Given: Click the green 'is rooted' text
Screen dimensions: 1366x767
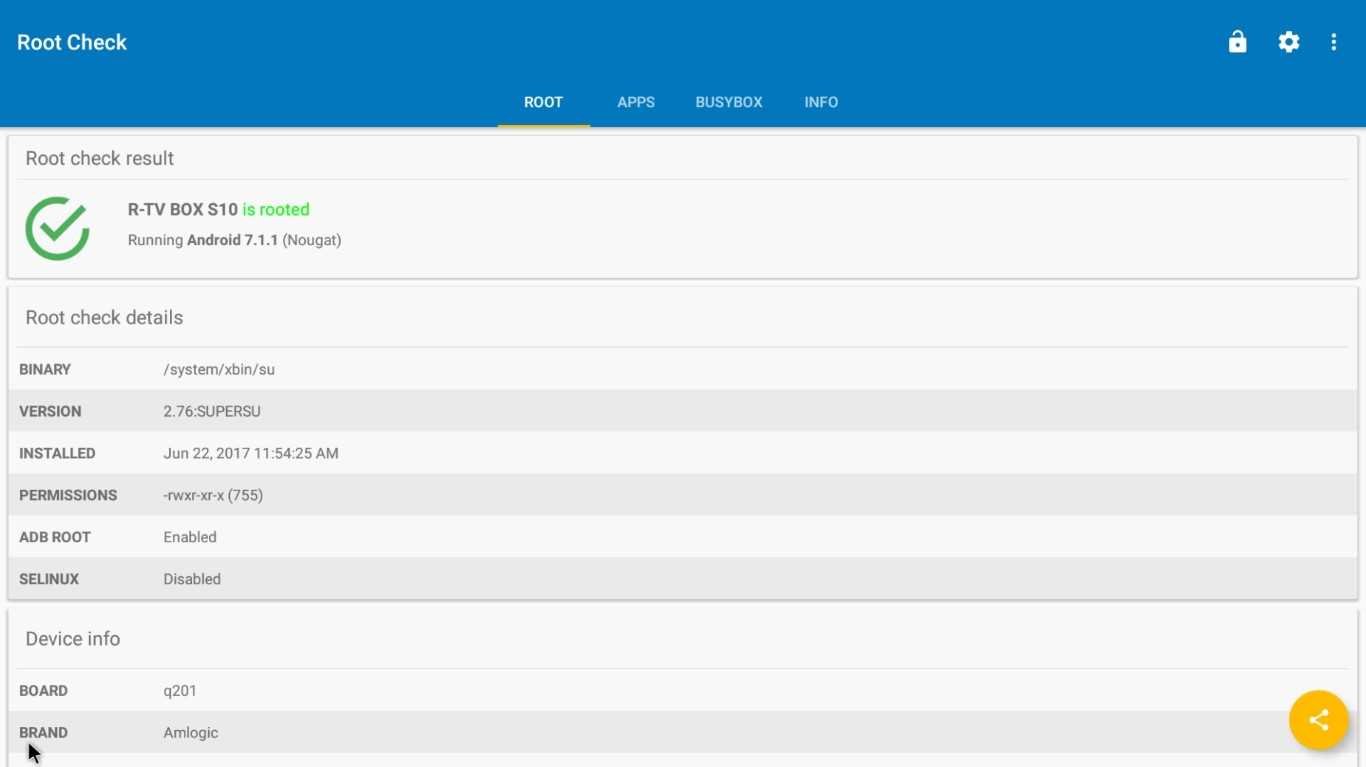Looking at the screenshot, I should pyautogui.click(x=276, y=209).
